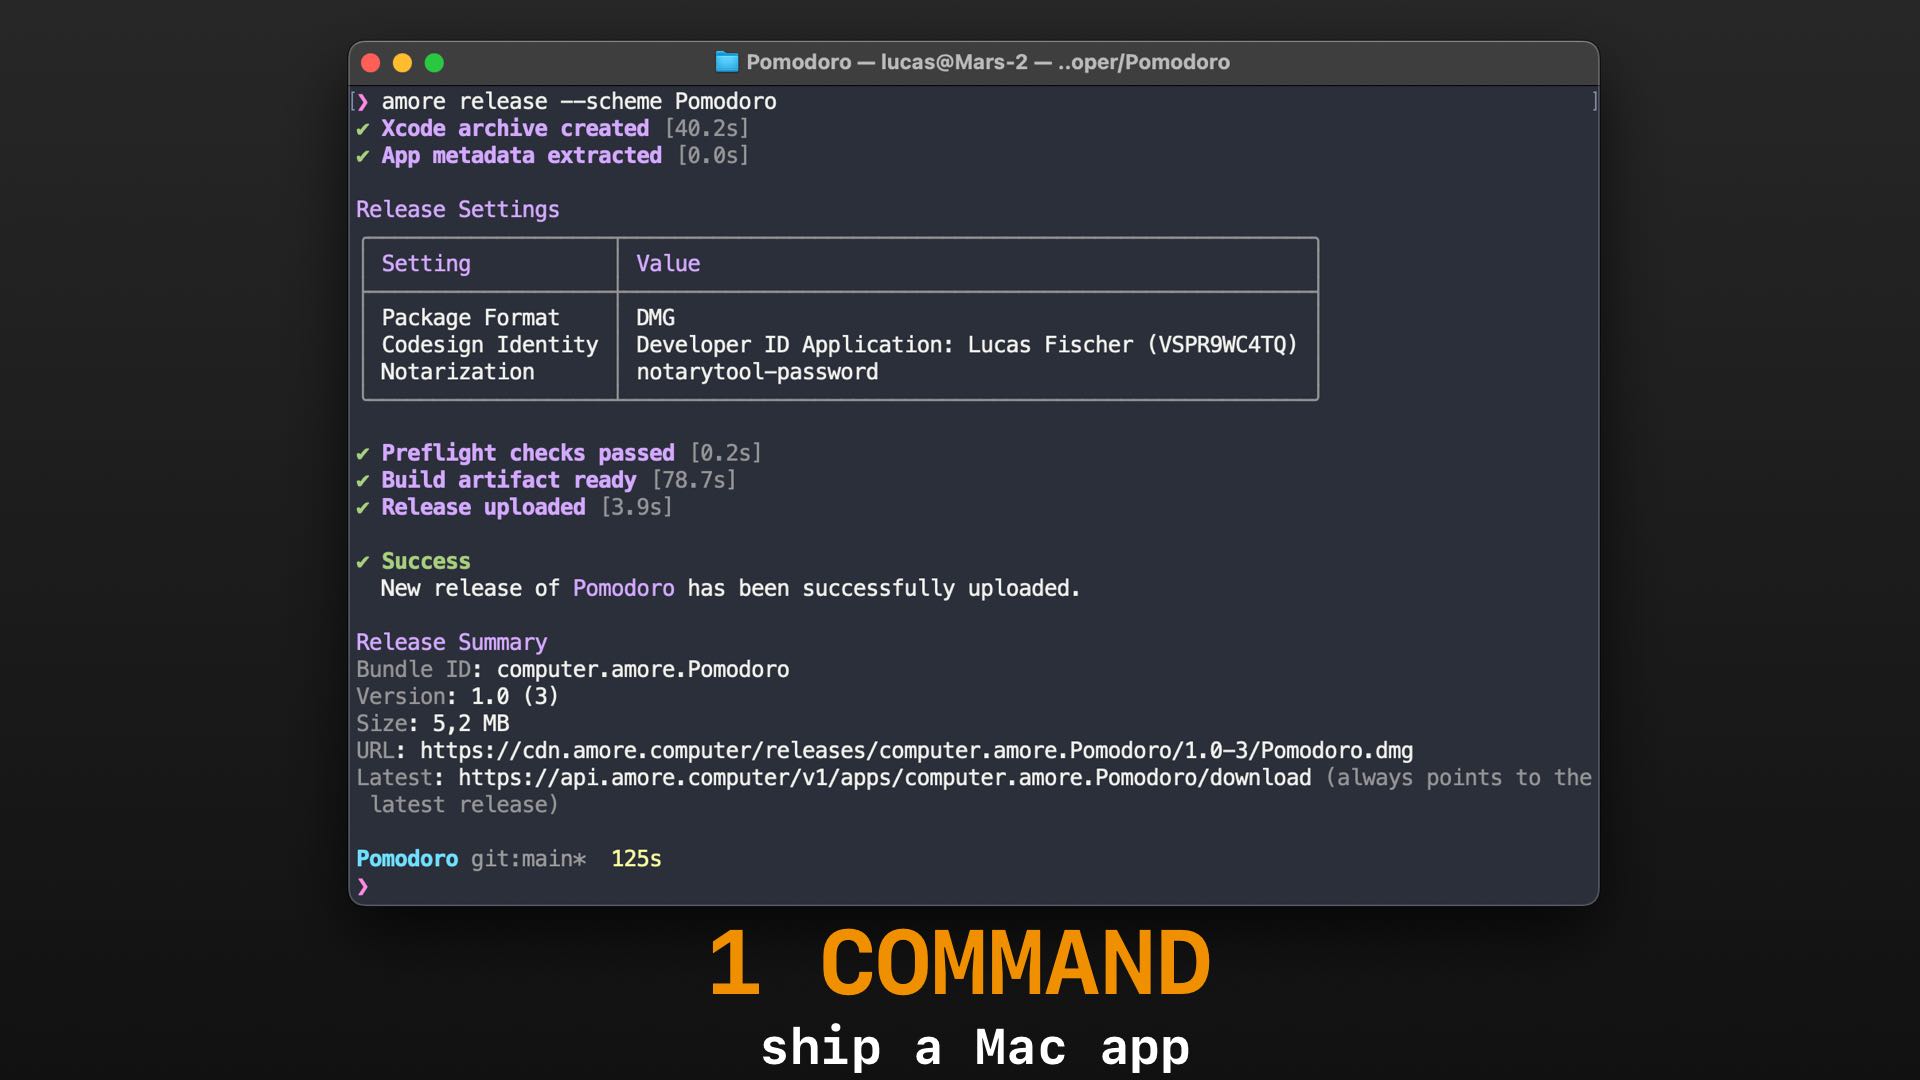Click the version value '1.0 (3)'
The width and height of the screenshot is (1920, 1080).
515,696
